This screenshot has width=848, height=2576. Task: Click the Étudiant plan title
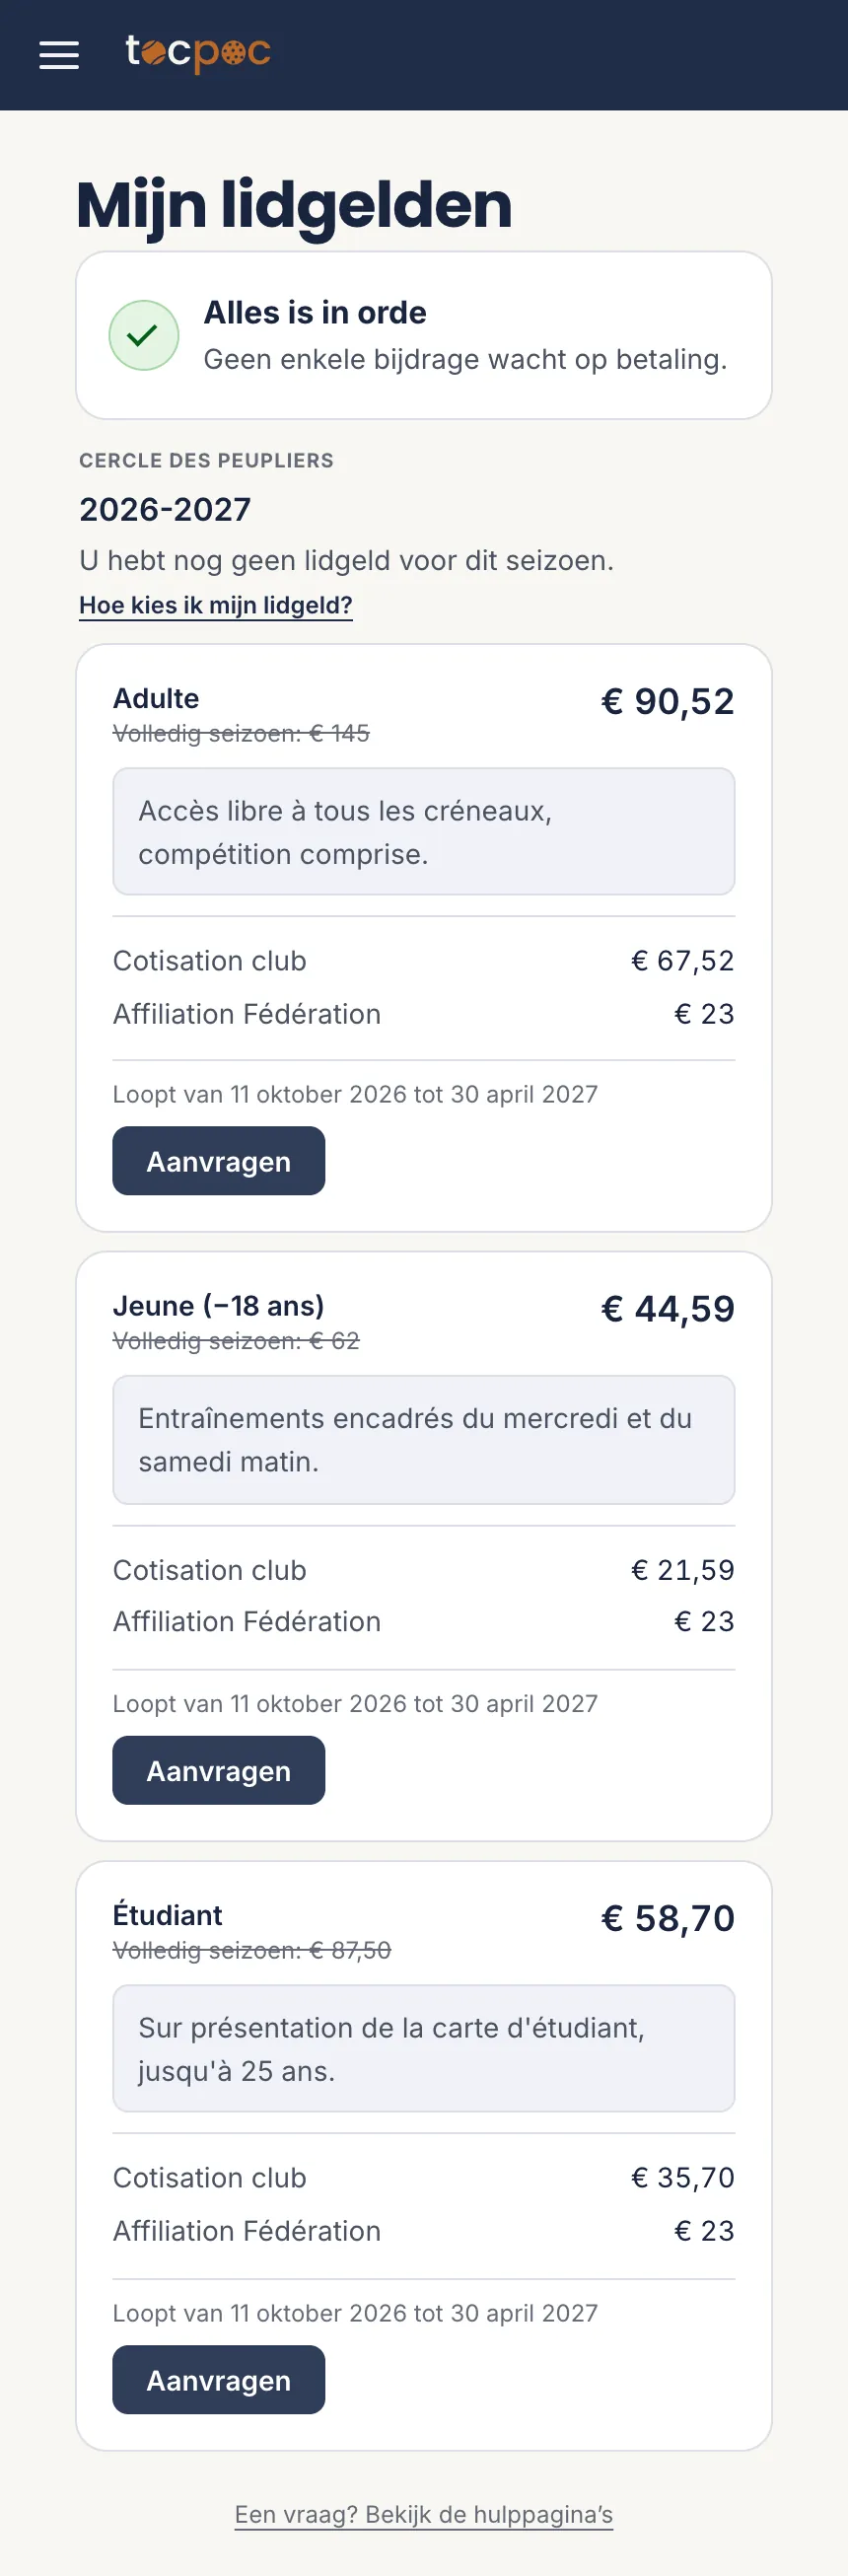[168, 1914]
